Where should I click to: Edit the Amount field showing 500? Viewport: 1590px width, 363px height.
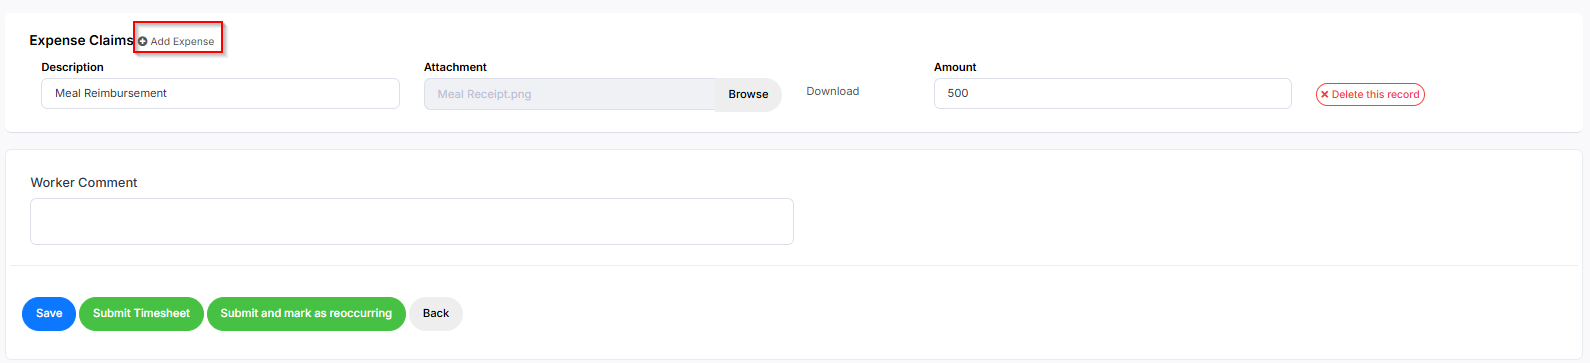(x=1112, y=93)
